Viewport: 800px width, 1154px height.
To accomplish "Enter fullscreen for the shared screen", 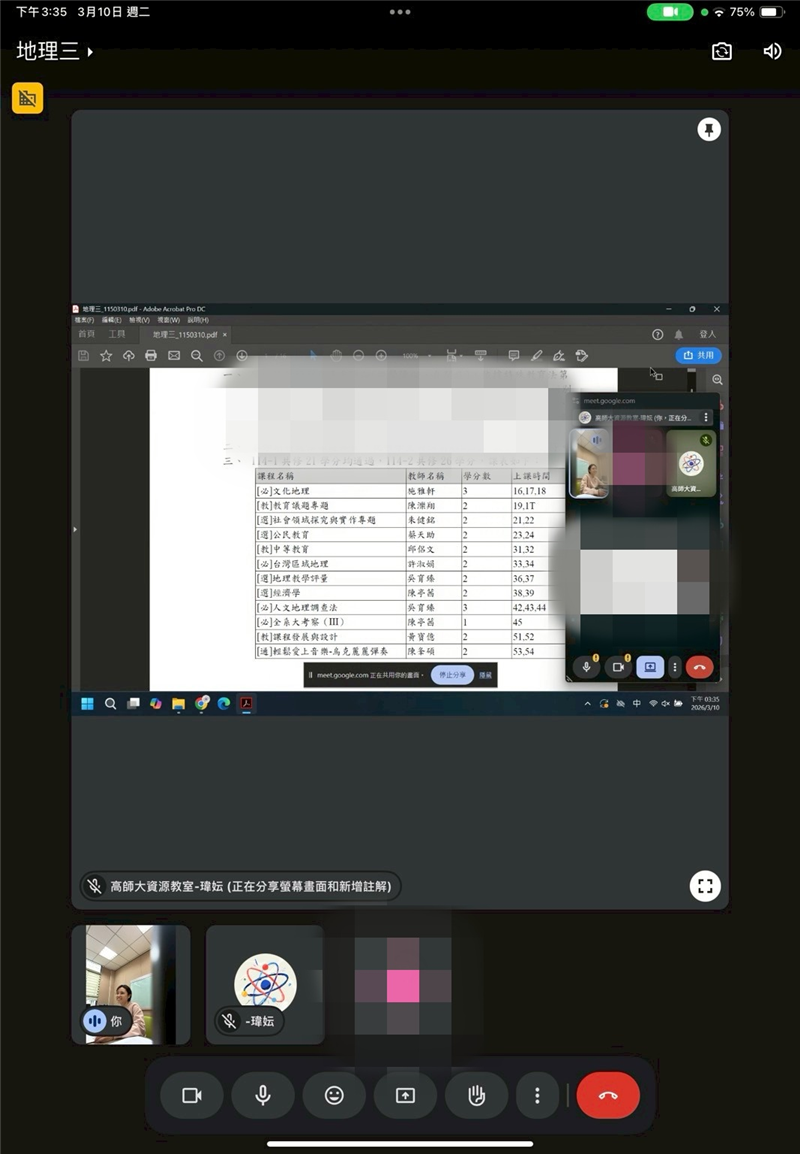I will 705,885.
